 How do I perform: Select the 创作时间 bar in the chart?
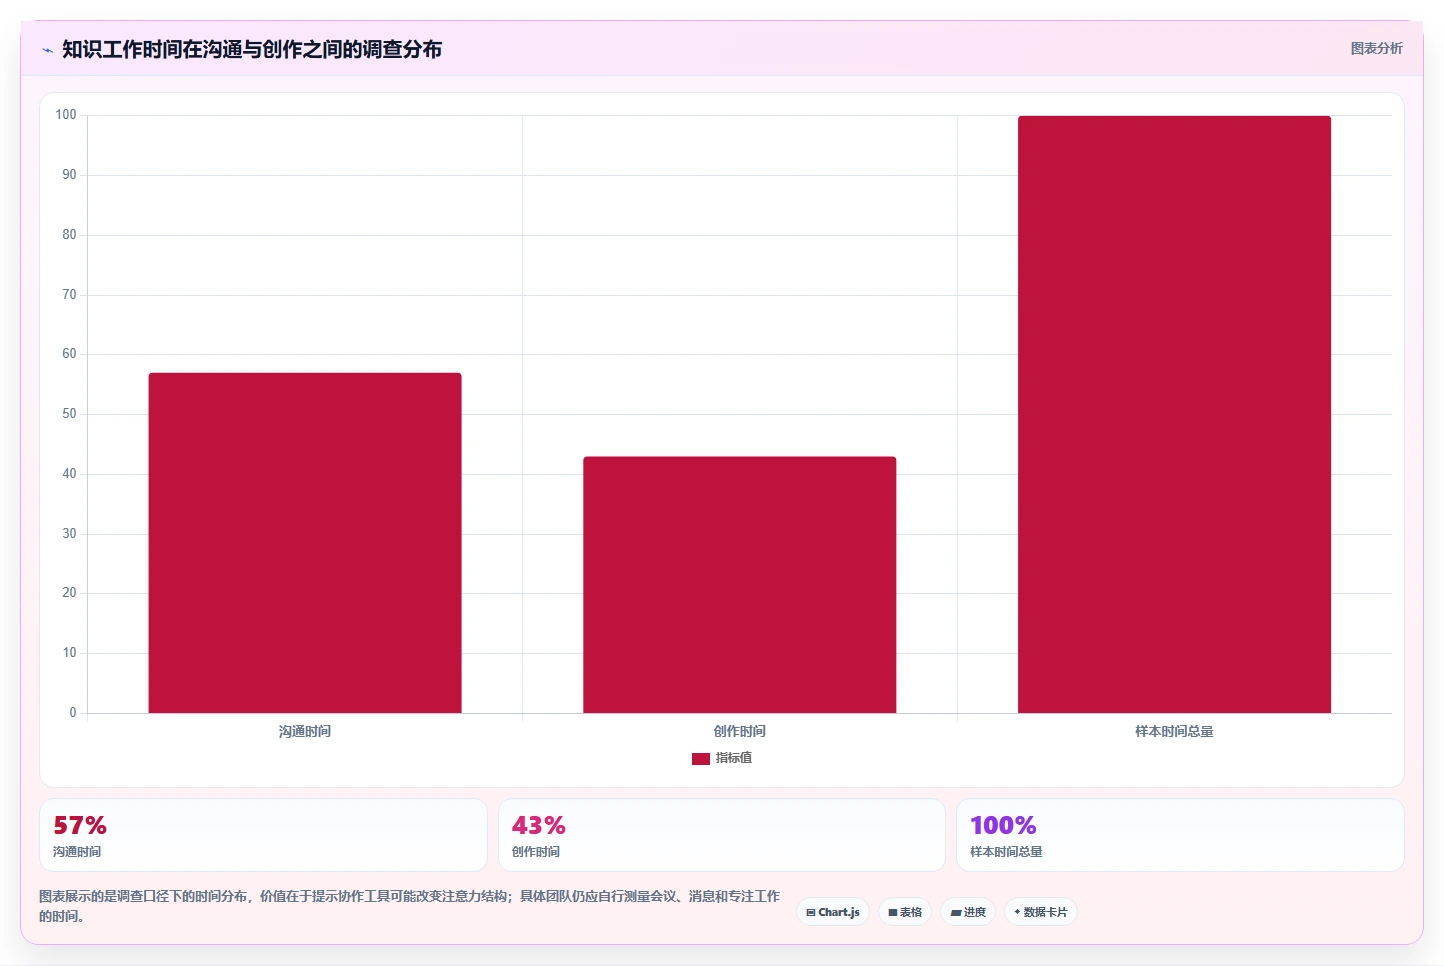tap(739, 585)
